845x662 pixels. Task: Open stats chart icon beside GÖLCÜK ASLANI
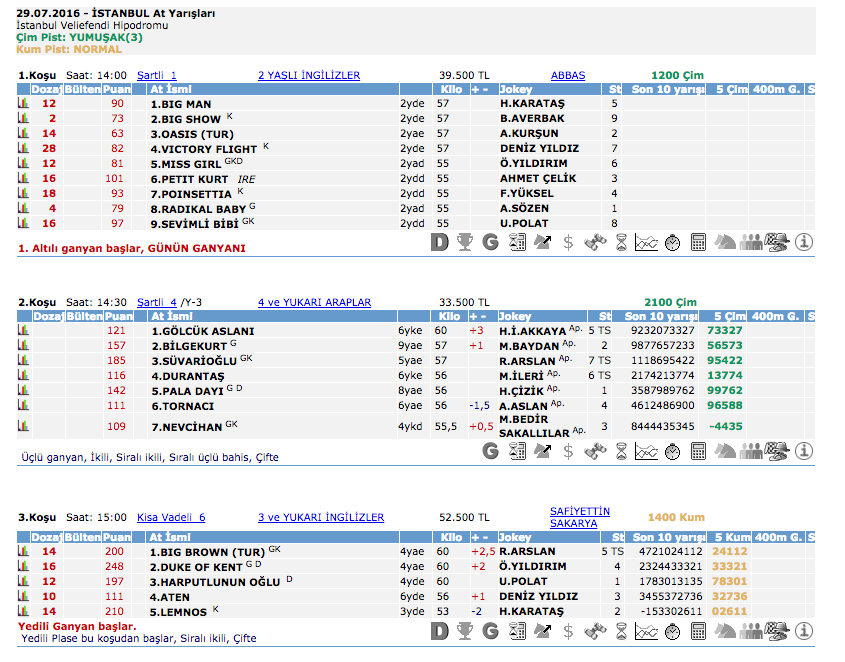coord(23,330)
